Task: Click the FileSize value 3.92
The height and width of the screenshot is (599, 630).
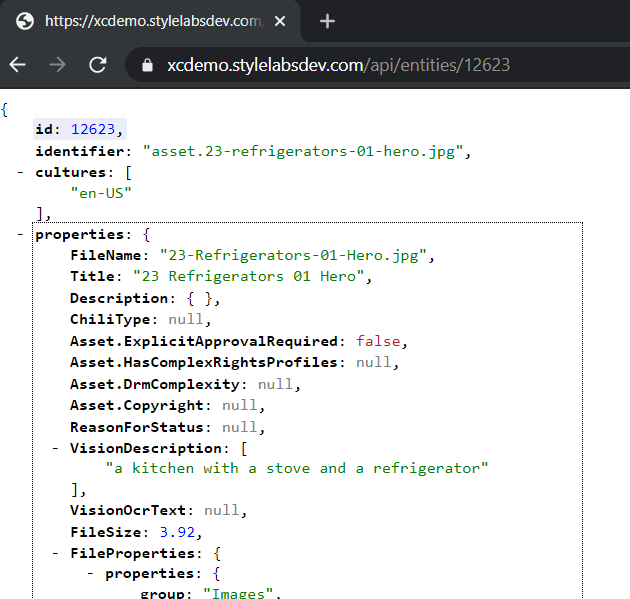Action: point(177,532)
